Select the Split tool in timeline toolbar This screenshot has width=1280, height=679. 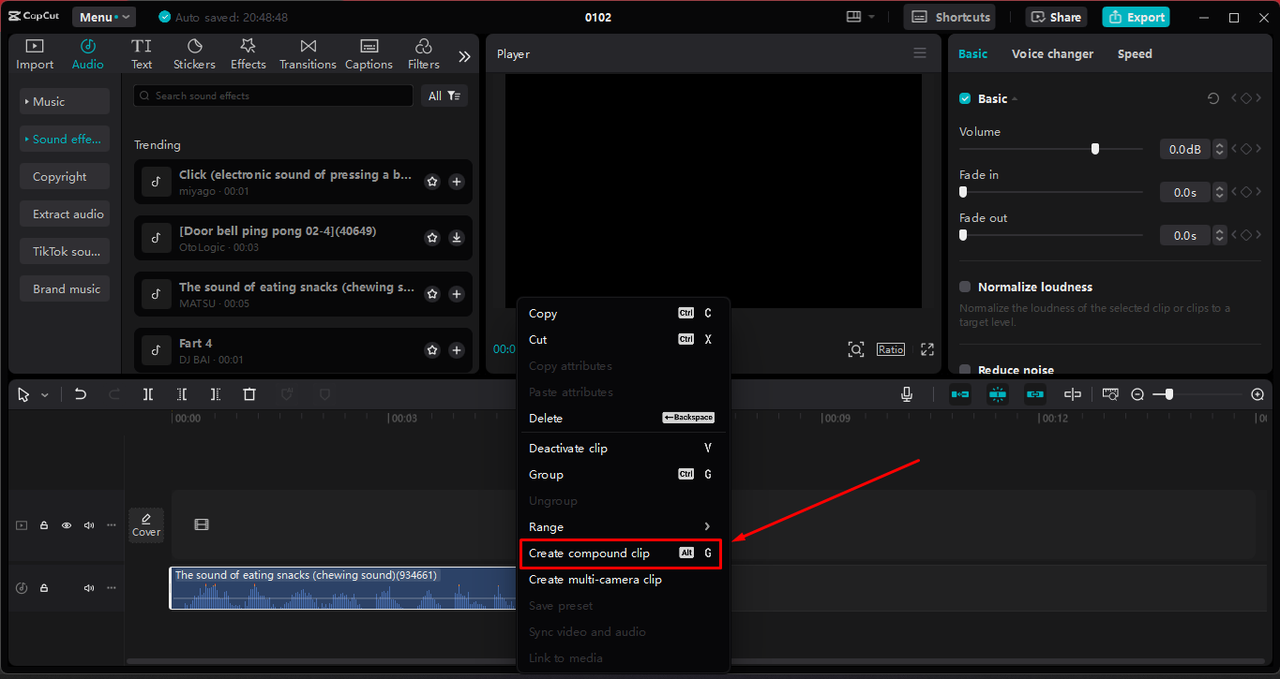coord(148,395)
